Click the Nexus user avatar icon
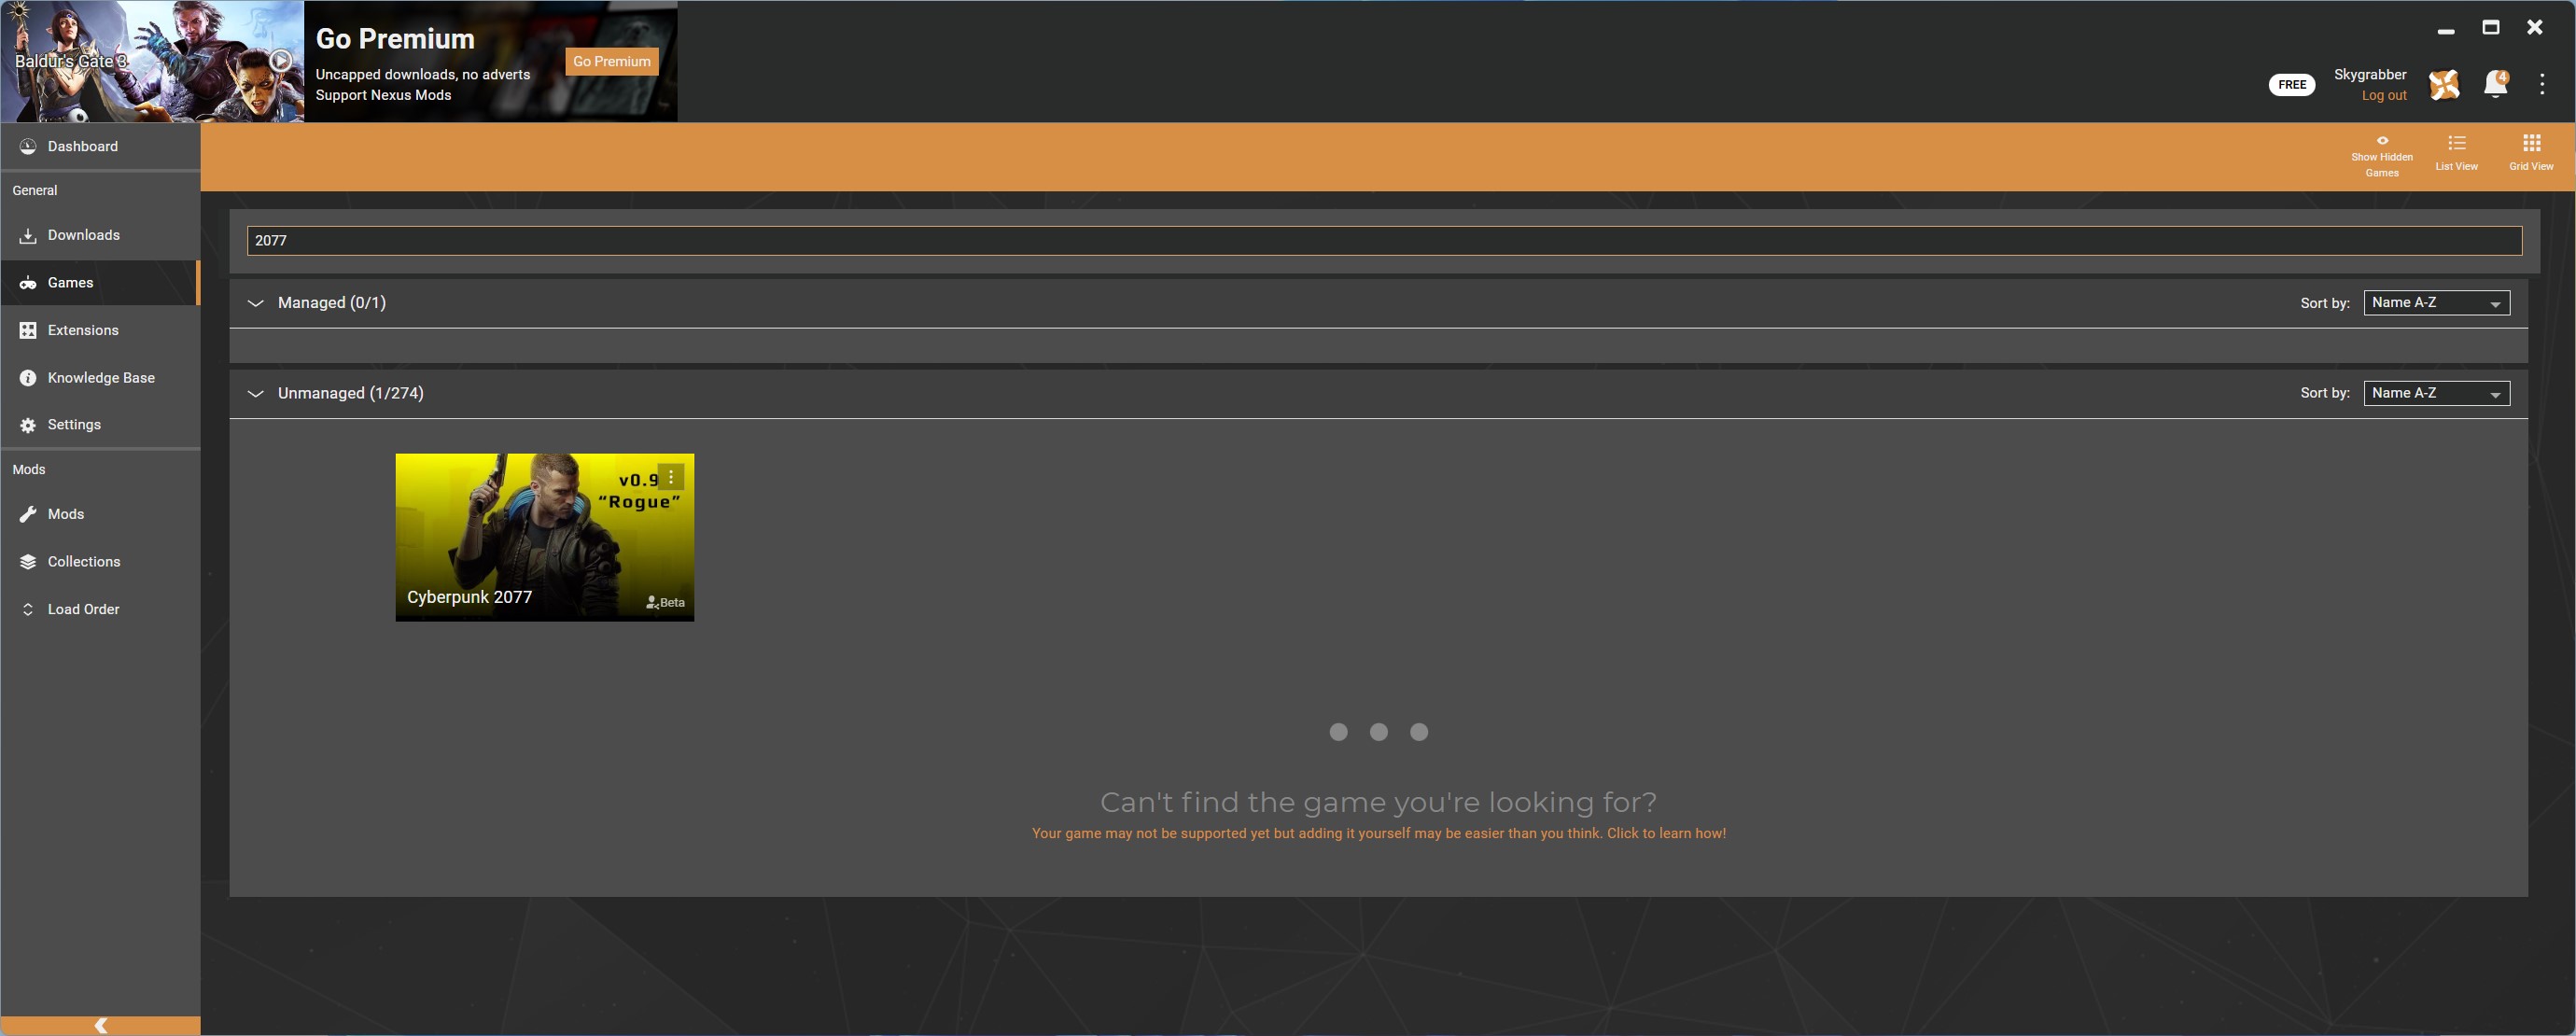2576x1036 pixels. (2444, 85)
